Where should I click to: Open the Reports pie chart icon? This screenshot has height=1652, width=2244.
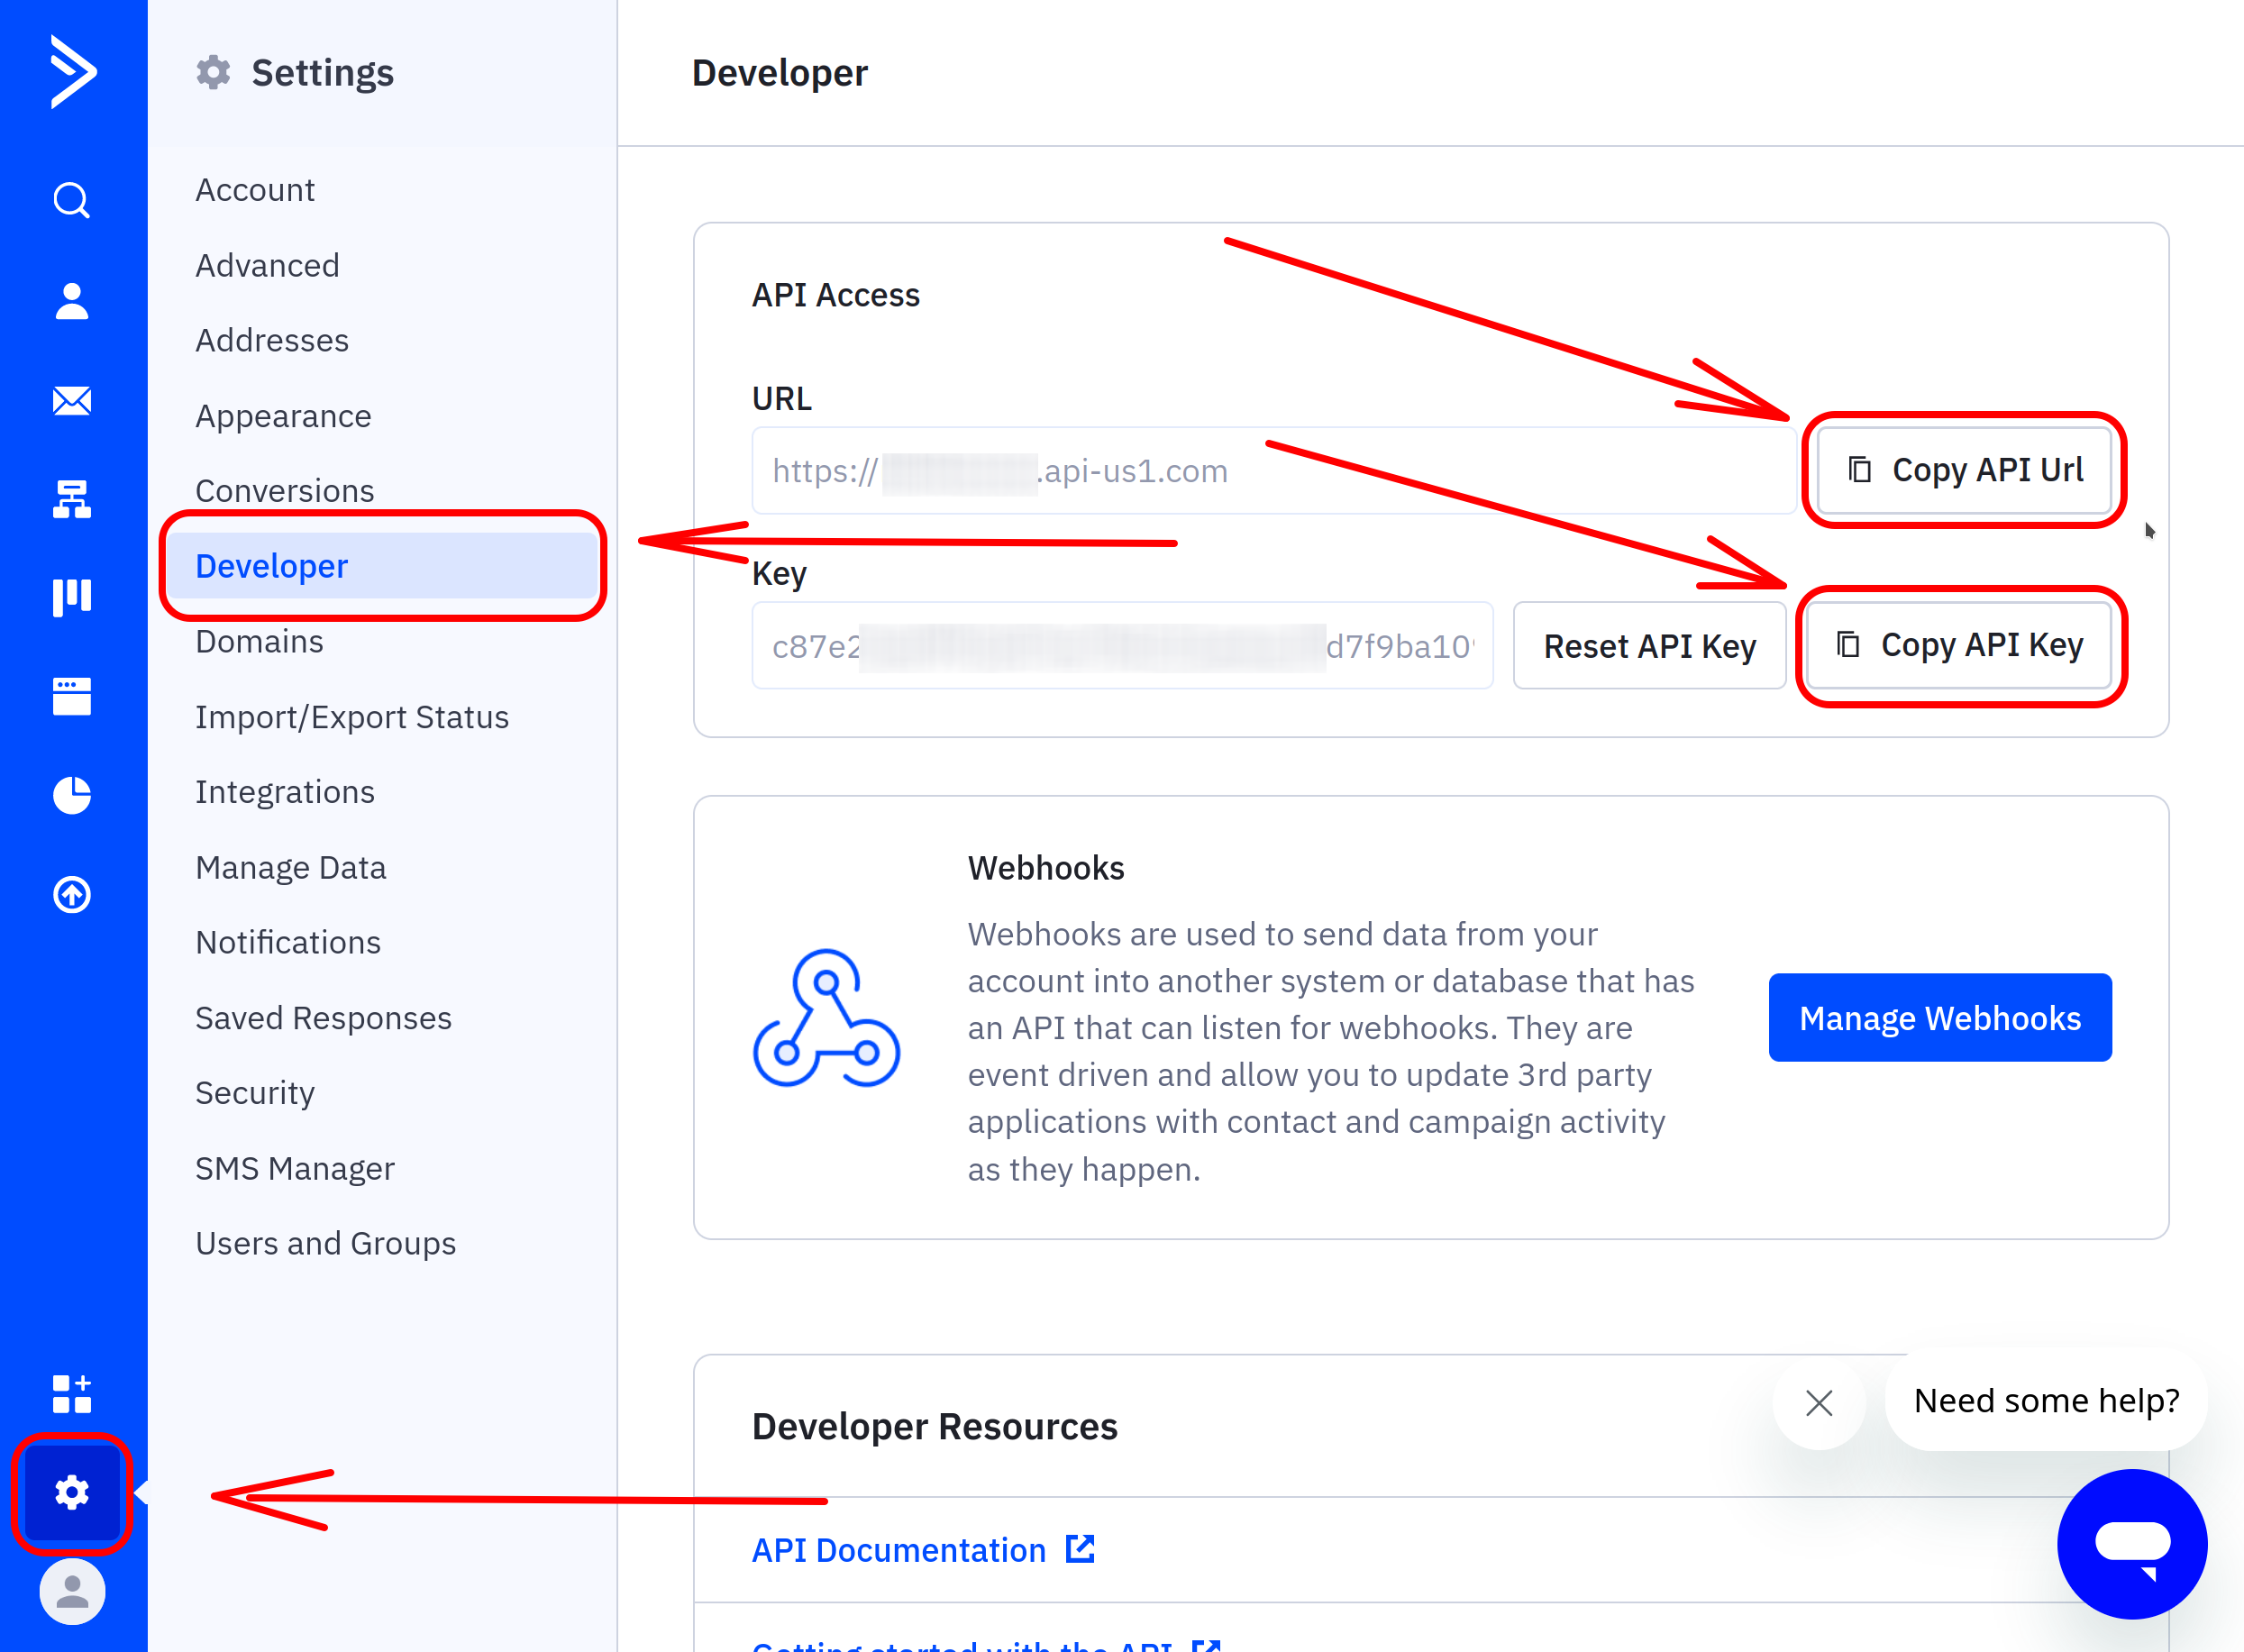(71, 795)
